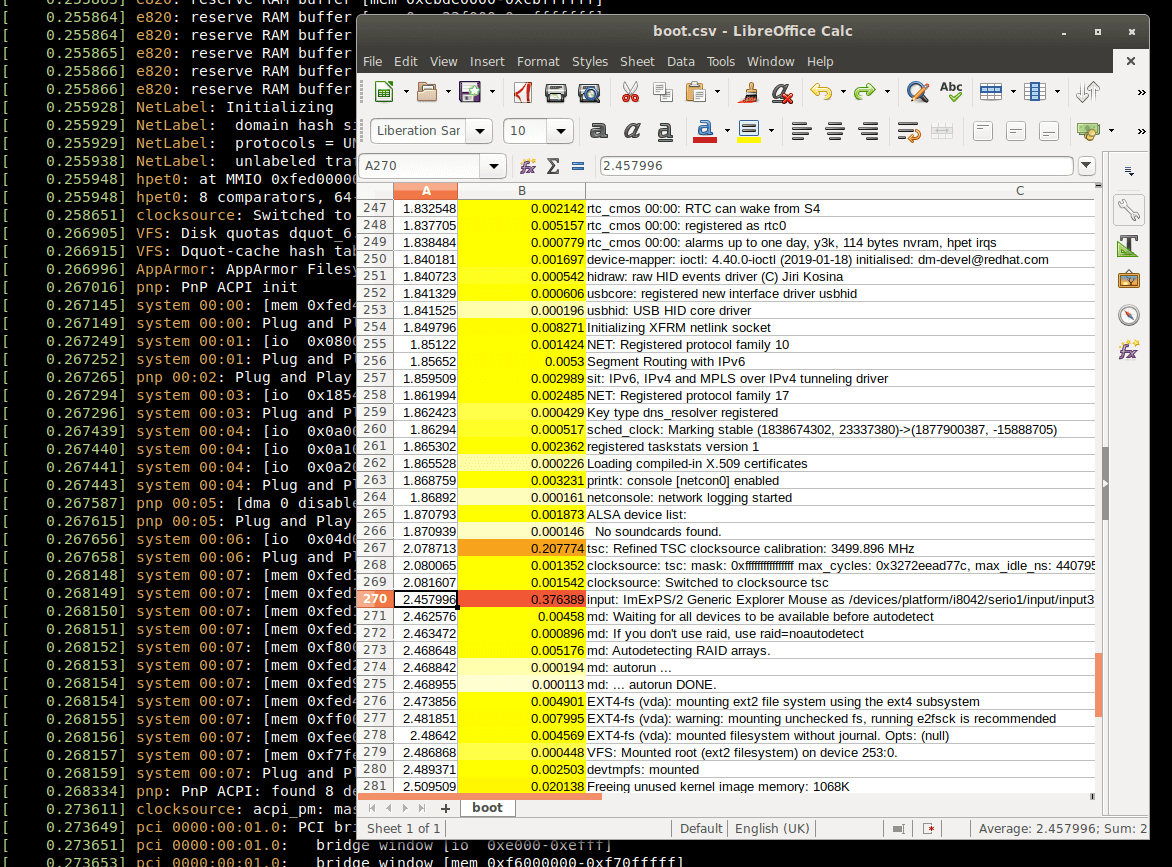This screenshot has width=1172, height=867.
Task: Open the Undo history dropdown arrow
Action: pos(843,92)
